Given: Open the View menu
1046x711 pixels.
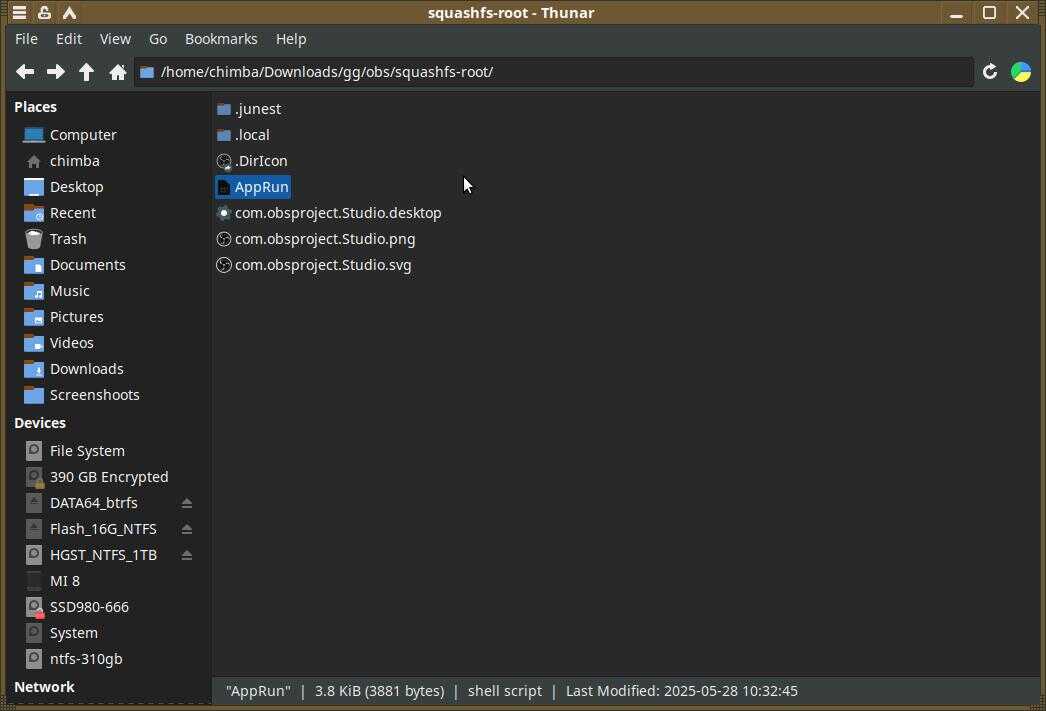Looking at the screenshot, I should coord(115,39).
